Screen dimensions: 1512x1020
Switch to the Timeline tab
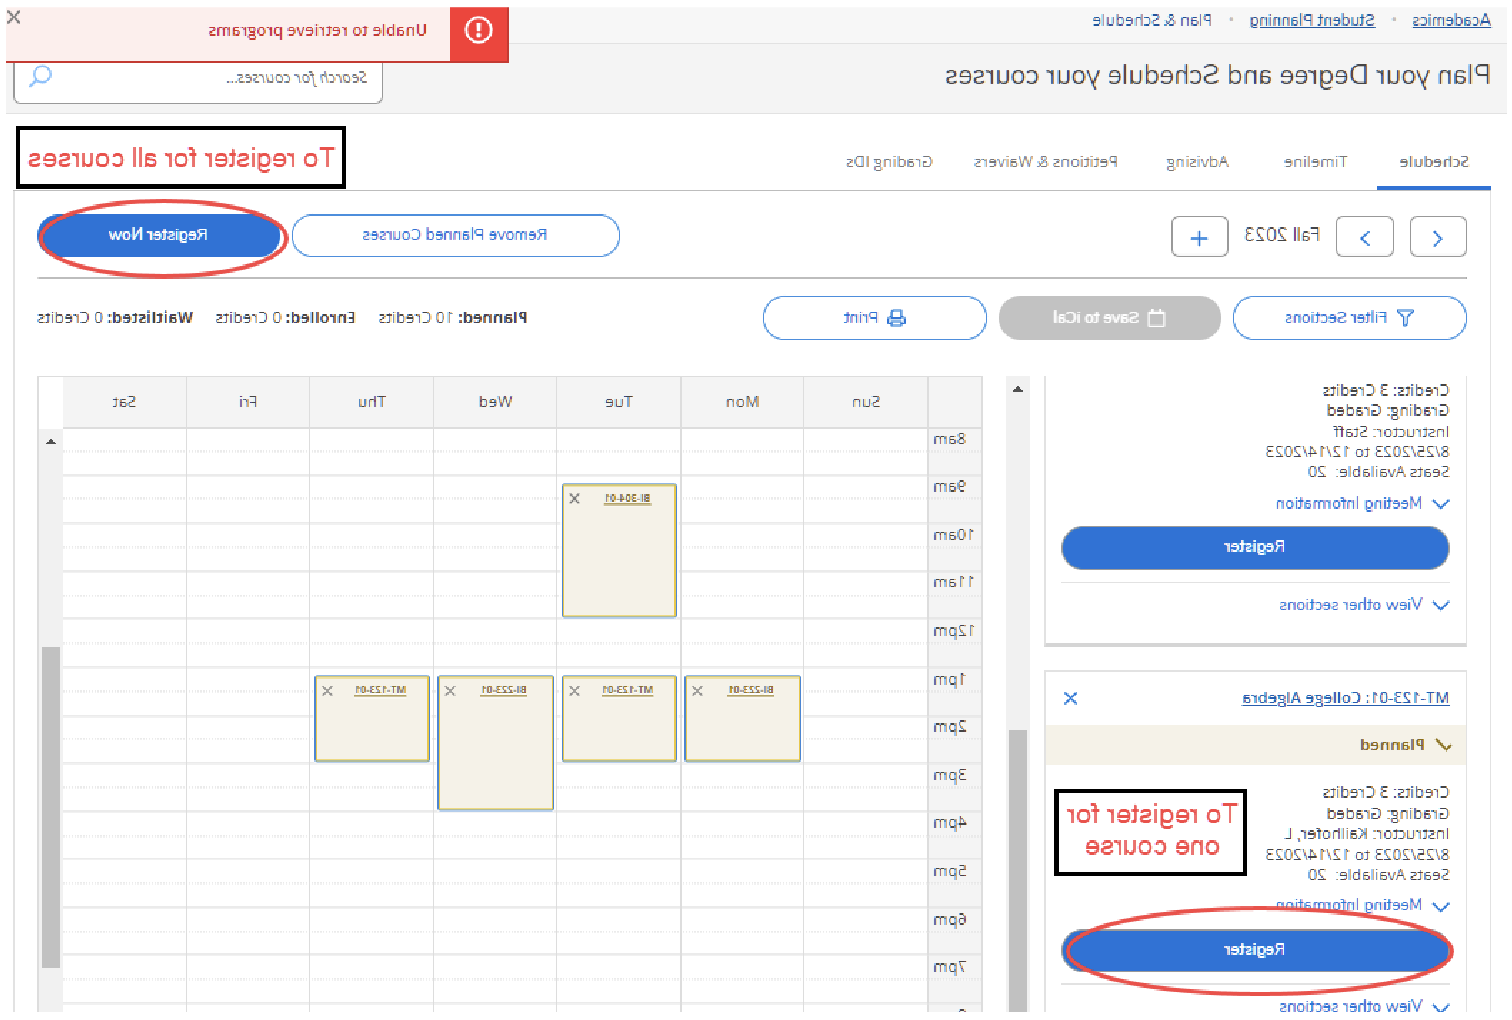(x=1315, y=162)
